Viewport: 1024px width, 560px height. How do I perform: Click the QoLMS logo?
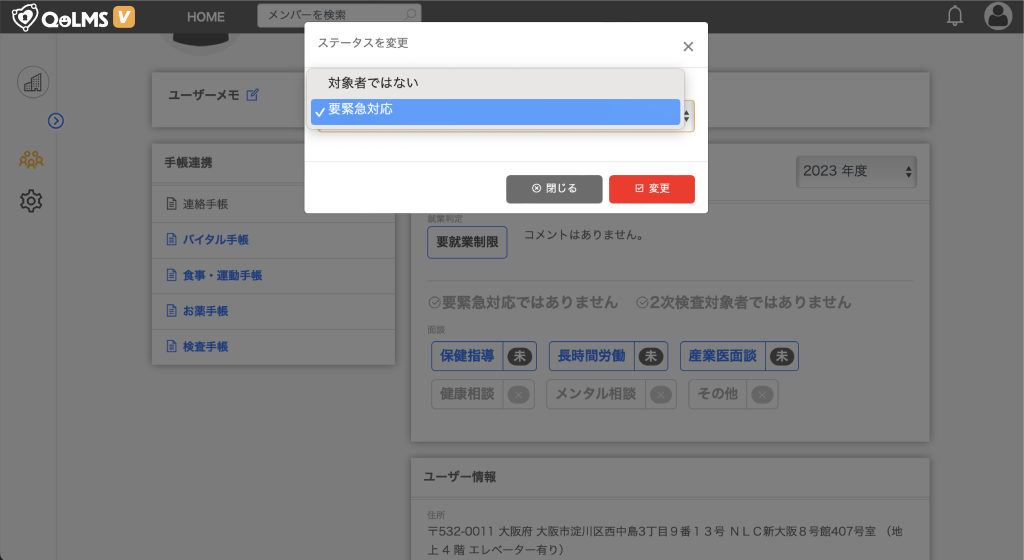pos(72,17)
